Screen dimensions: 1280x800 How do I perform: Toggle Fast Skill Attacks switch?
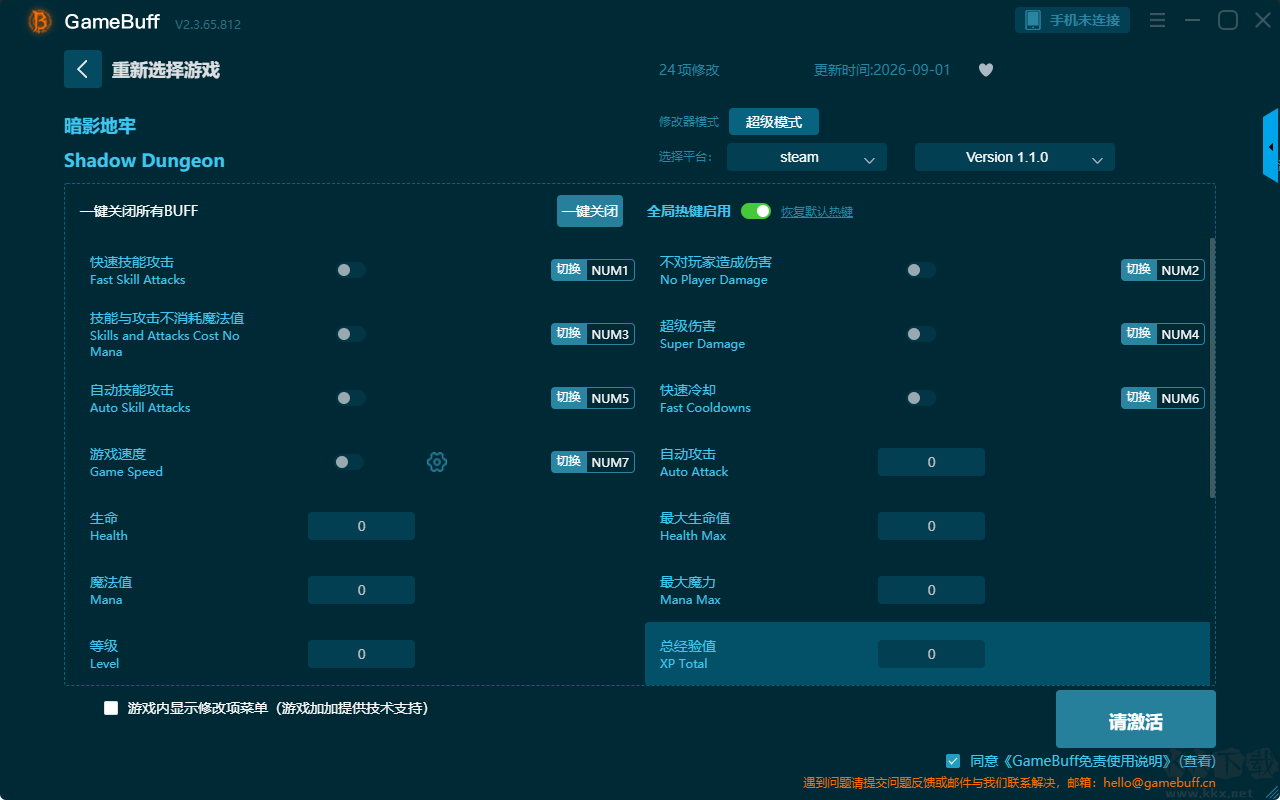tap(351, 270)
